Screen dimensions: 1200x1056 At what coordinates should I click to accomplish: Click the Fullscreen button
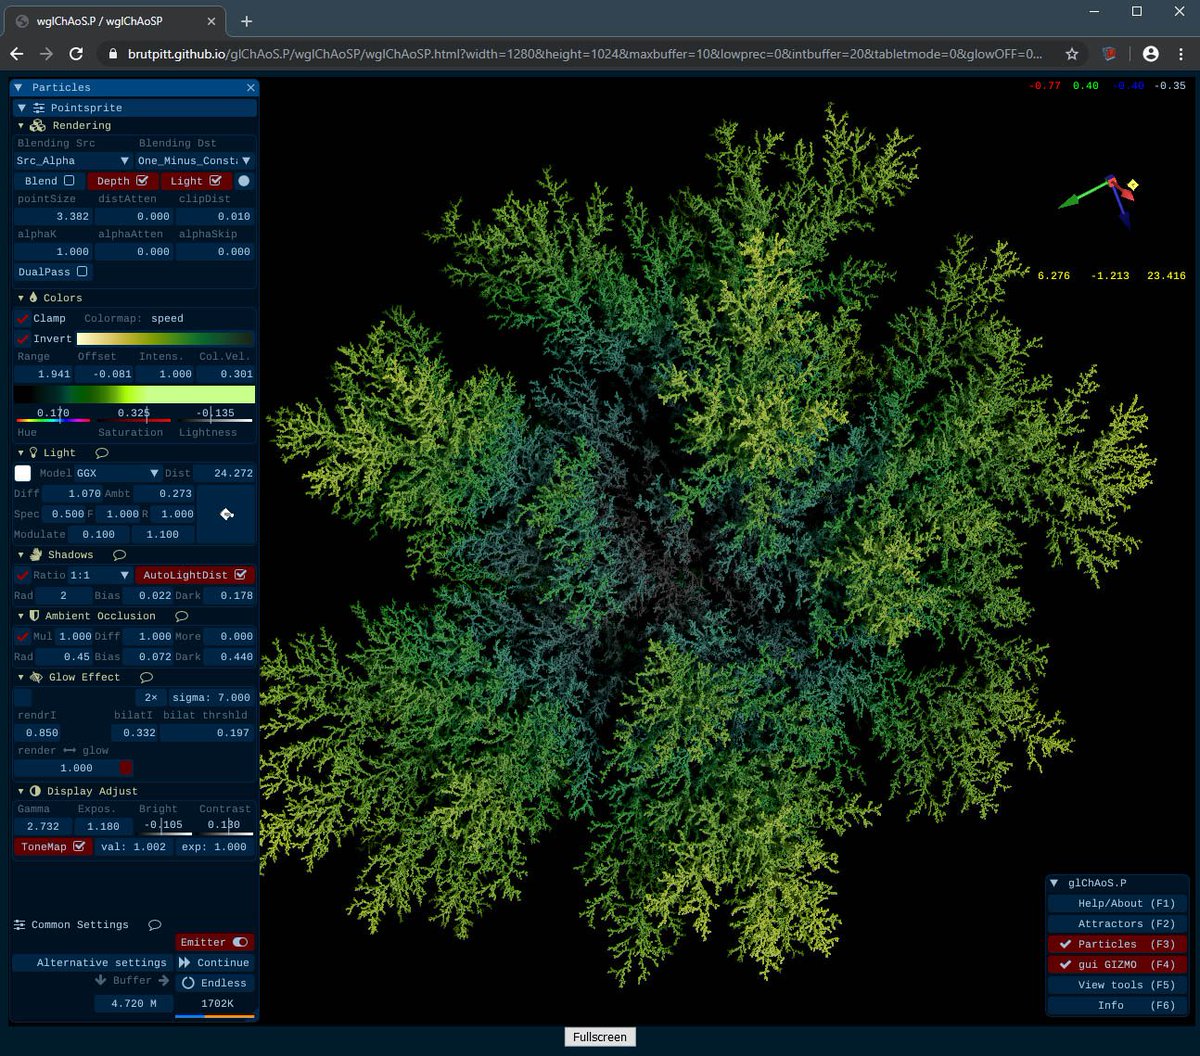600,1037
